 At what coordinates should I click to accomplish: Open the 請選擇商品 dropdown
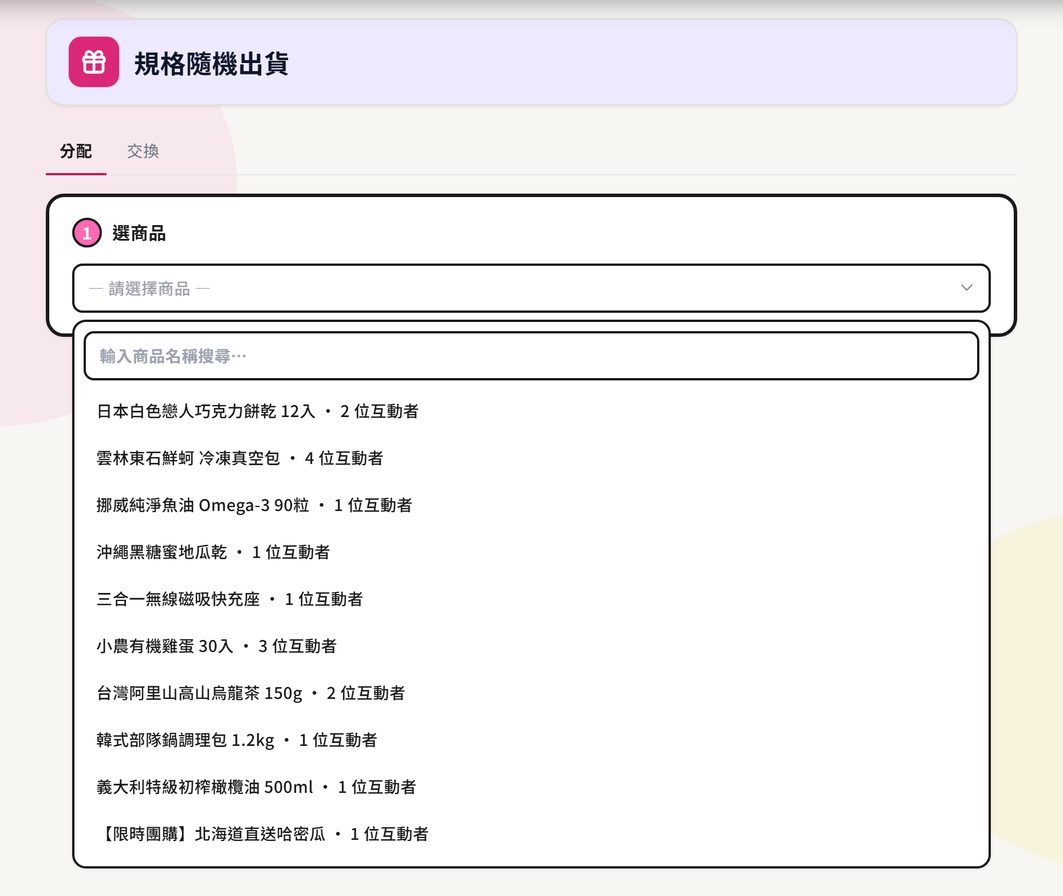(531, 288)
